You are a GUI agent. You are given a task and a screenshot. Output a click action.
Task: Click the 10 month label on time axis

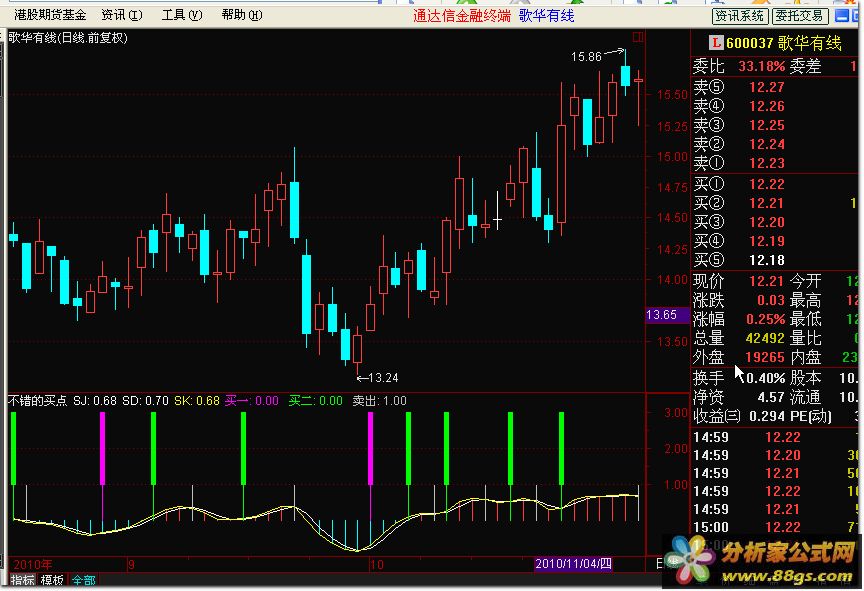(376, 565)
